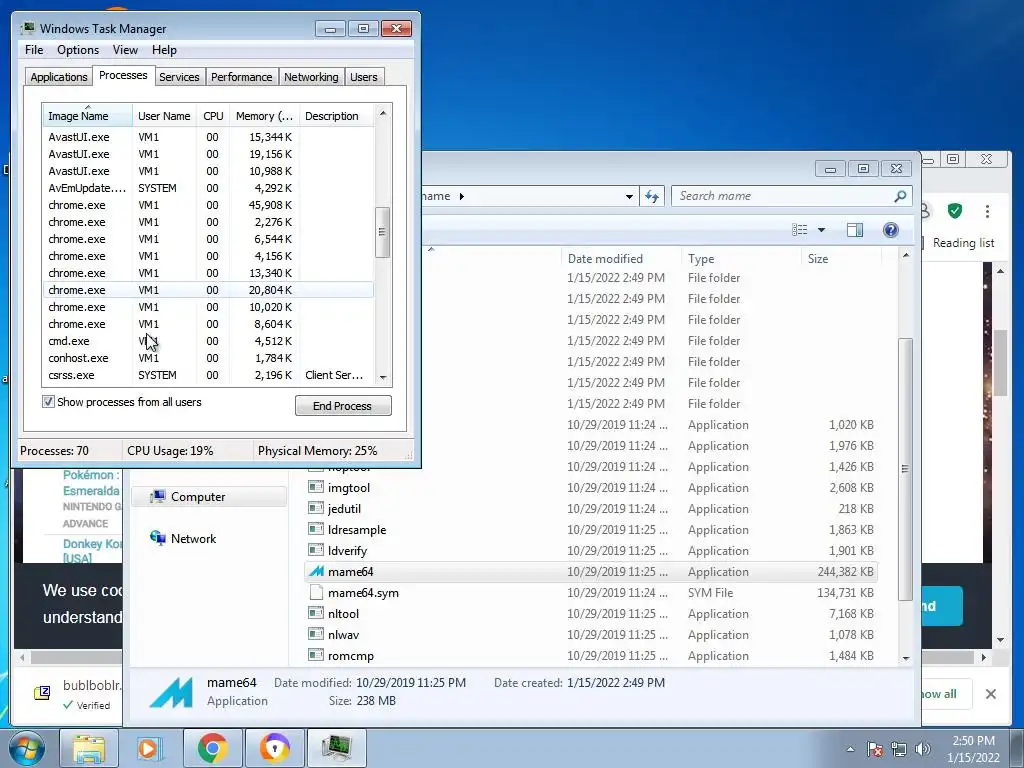Click Explorer address bar refresh button
Image resolution: width=1024 pixels, height=768 pixels.
pyautogui.click(x=652, y=196)
